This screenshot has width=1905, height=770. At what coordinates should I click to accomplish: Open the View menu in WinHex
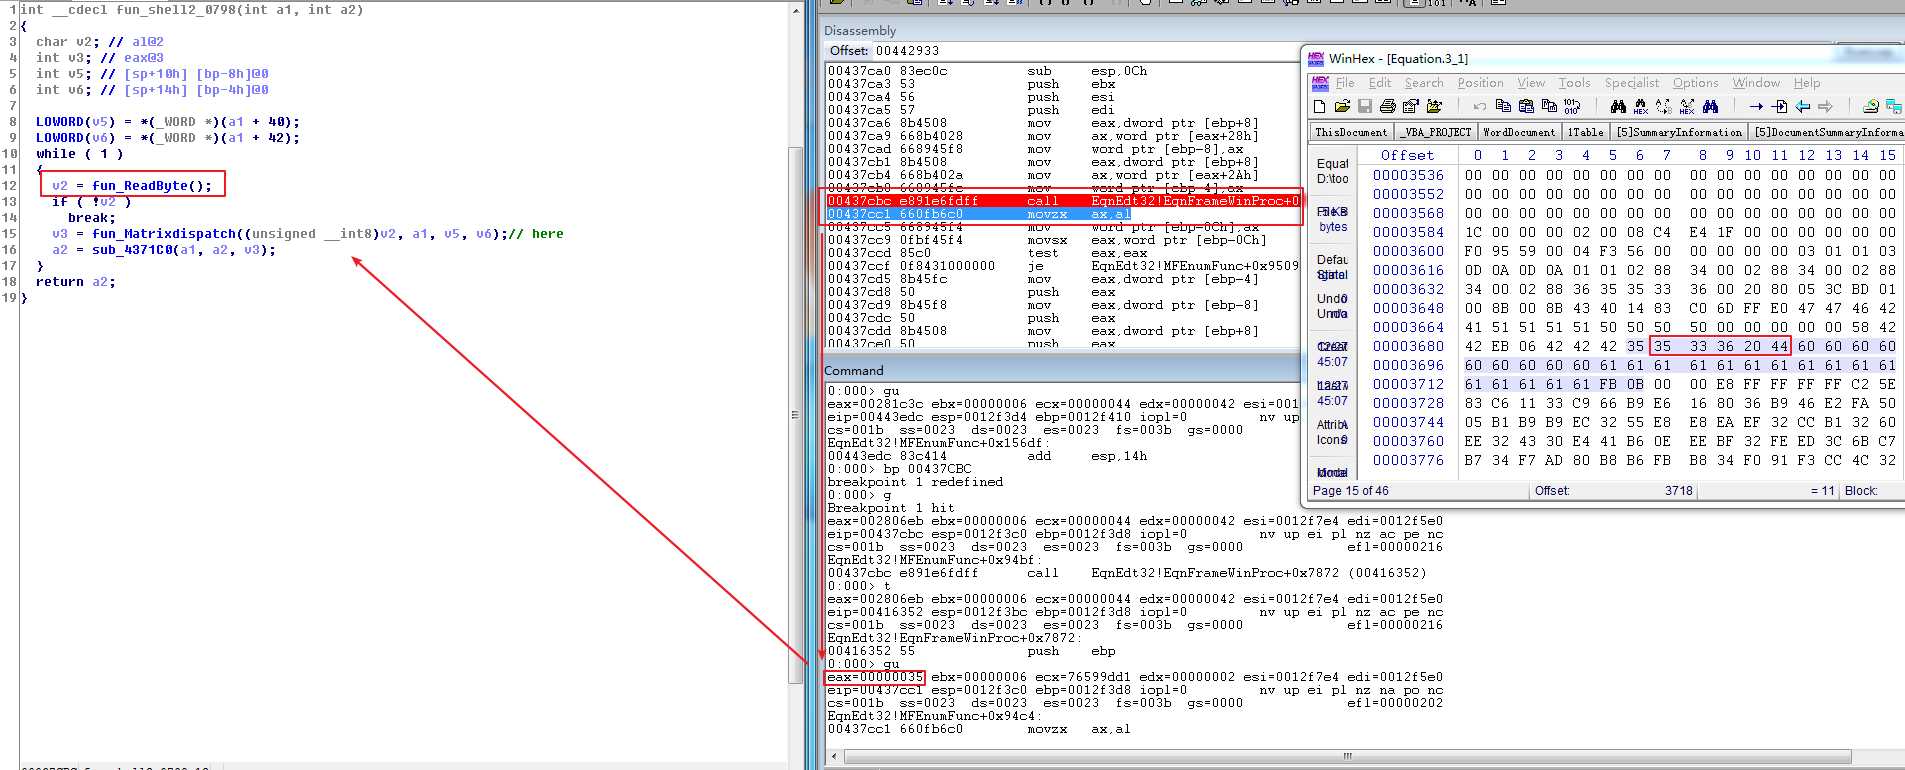point(1531,83)
